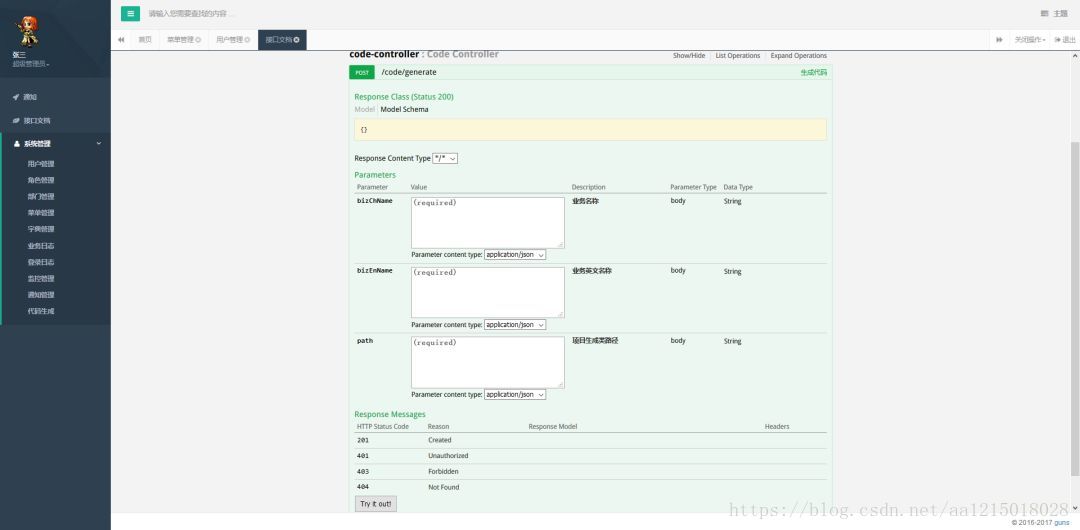Click the Try it out! button
Image resolution: width=1080 pixels, height=530 pixels.
pos(375,504)
